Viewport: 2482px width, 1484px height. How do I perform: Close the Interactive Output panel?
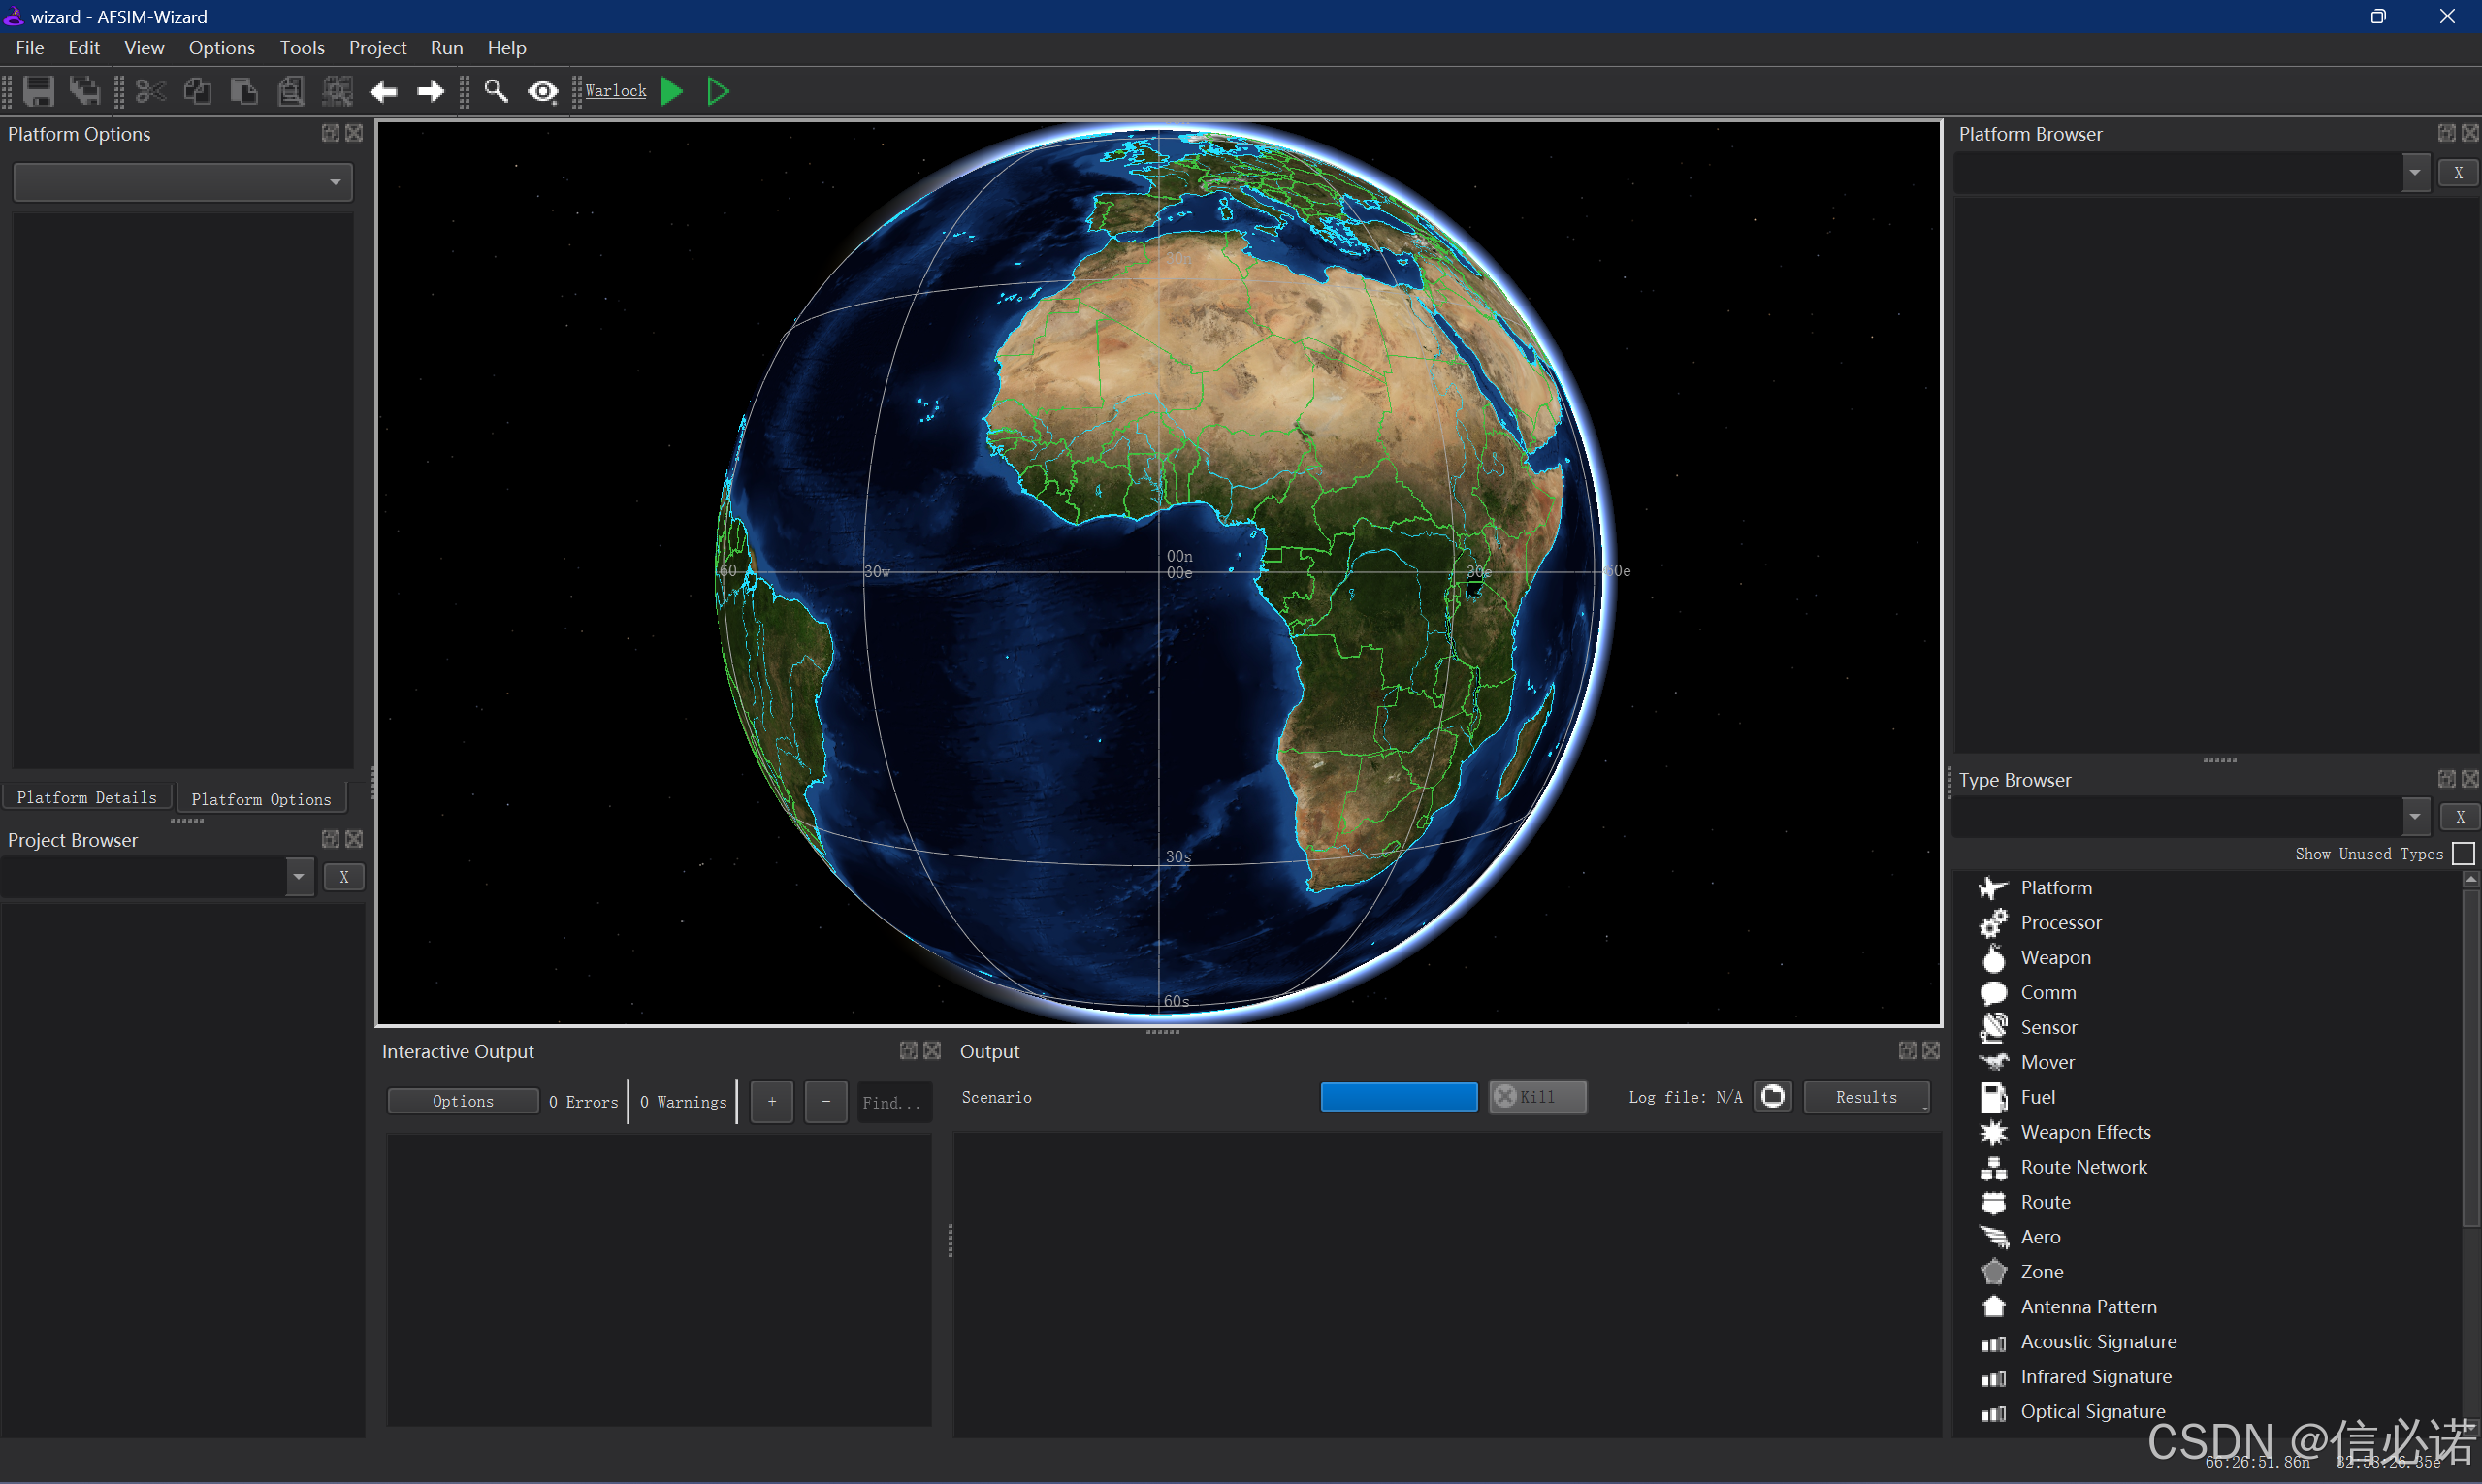coord(932,1050)
